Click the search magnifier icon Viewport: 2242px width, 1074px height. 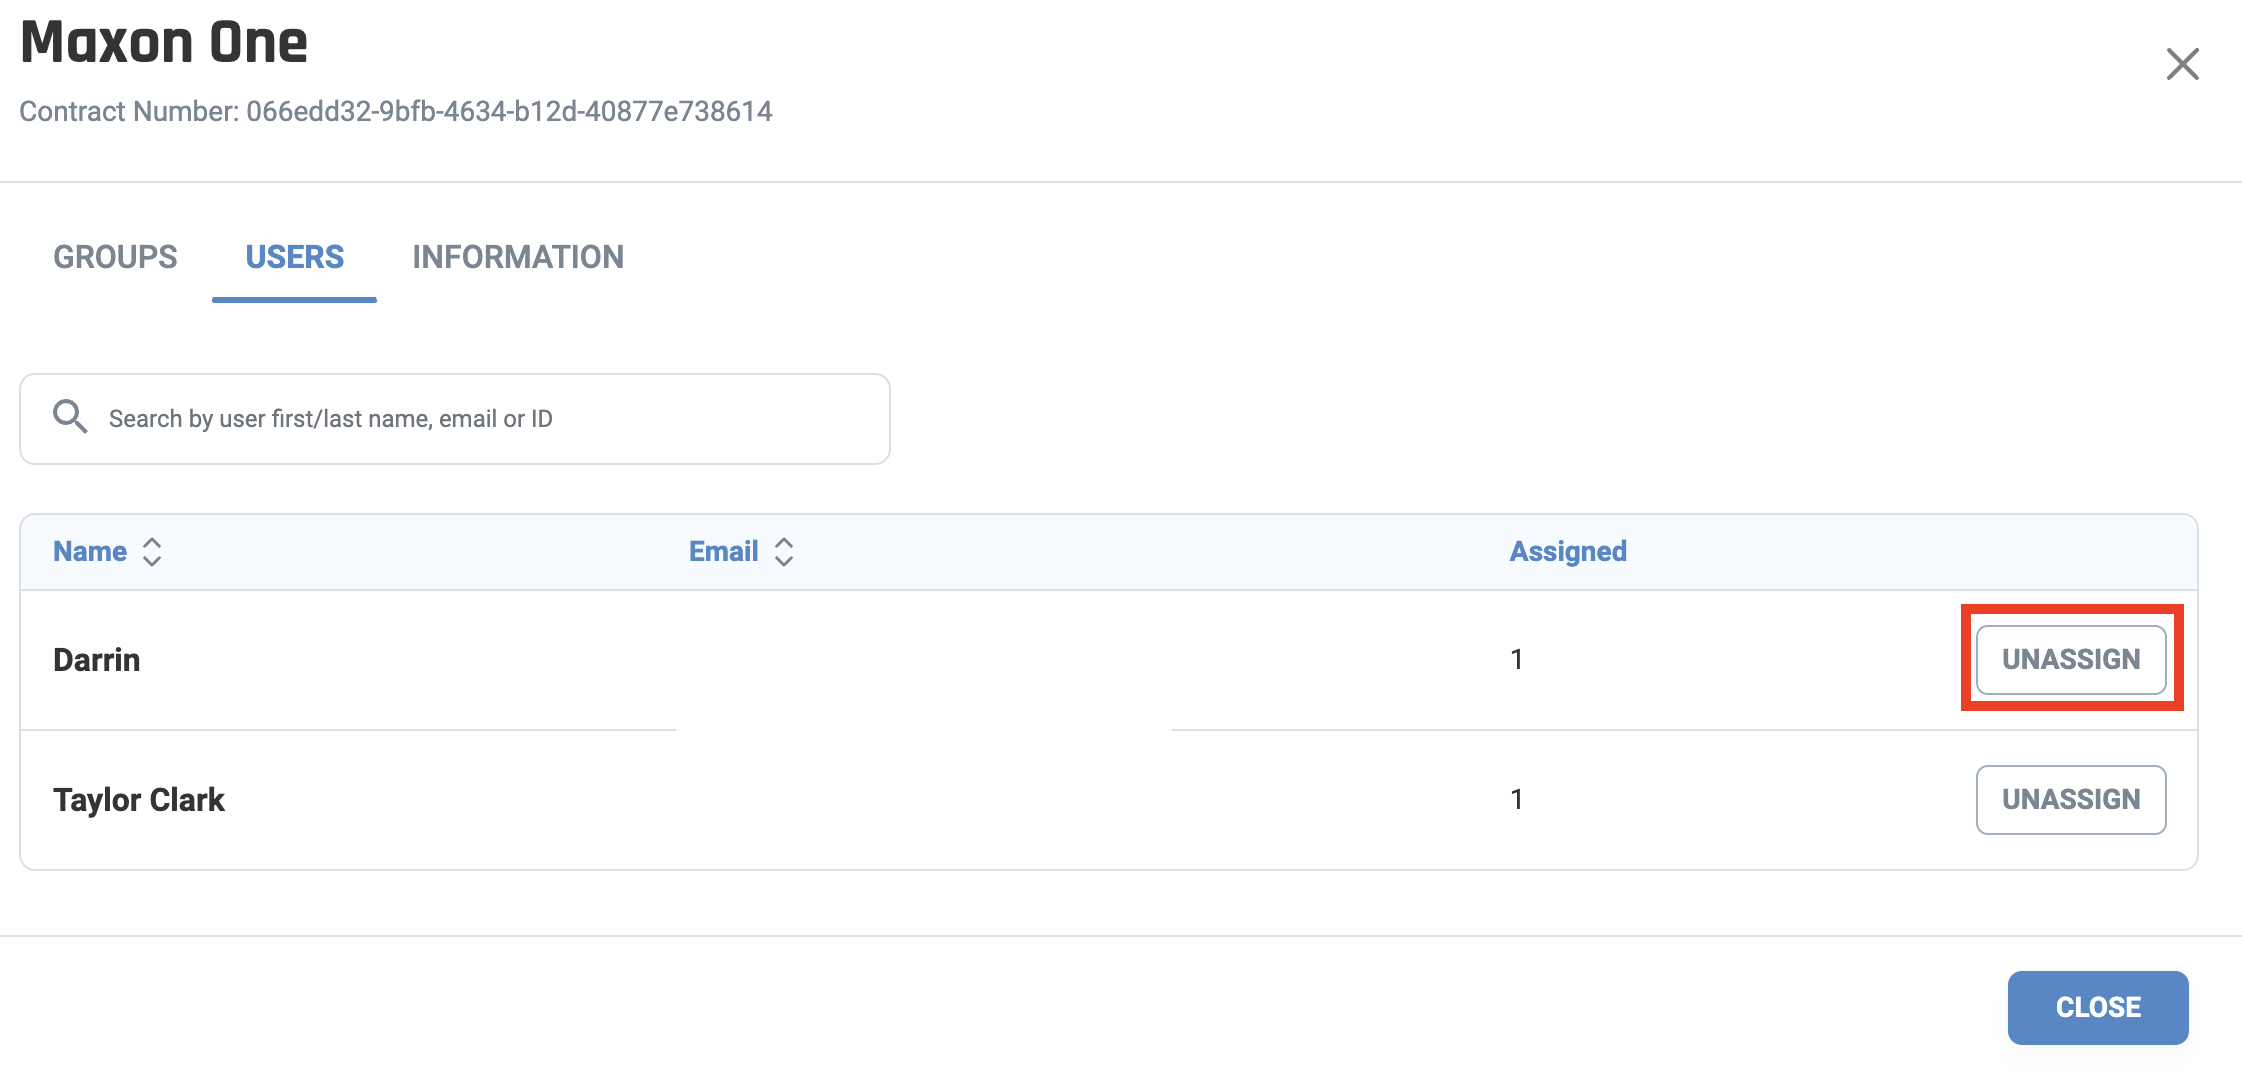70,416
